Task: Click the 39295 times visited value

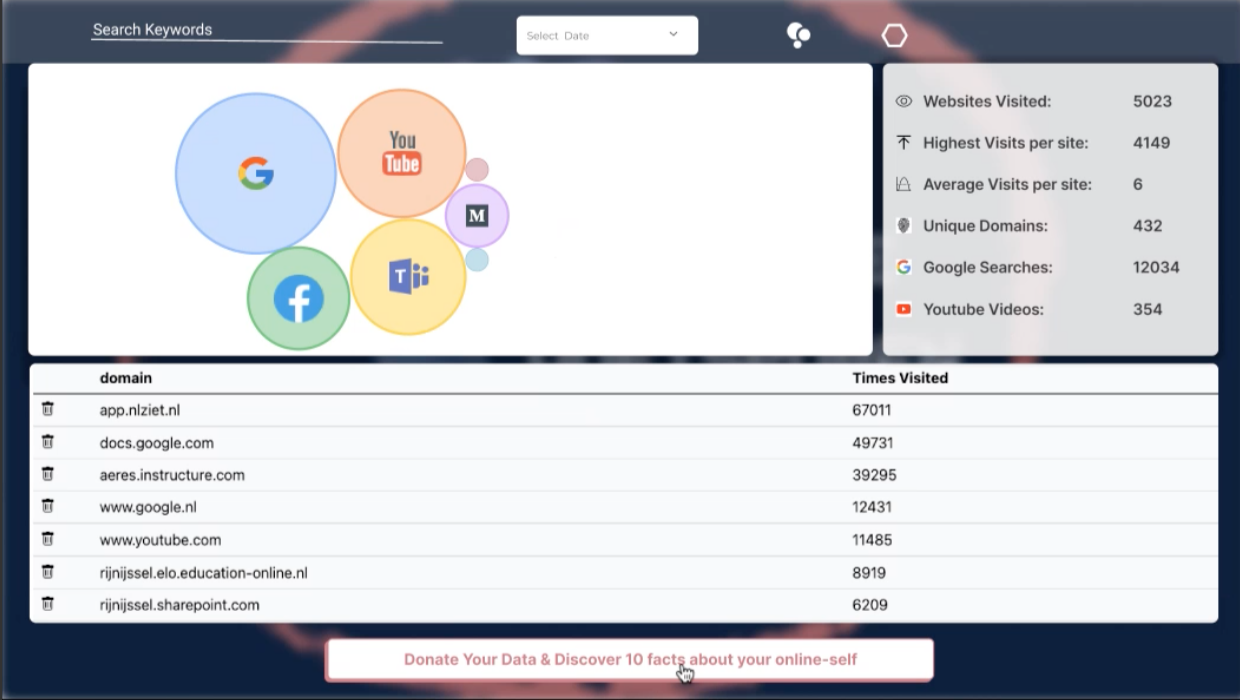Action: coord(874,475)
